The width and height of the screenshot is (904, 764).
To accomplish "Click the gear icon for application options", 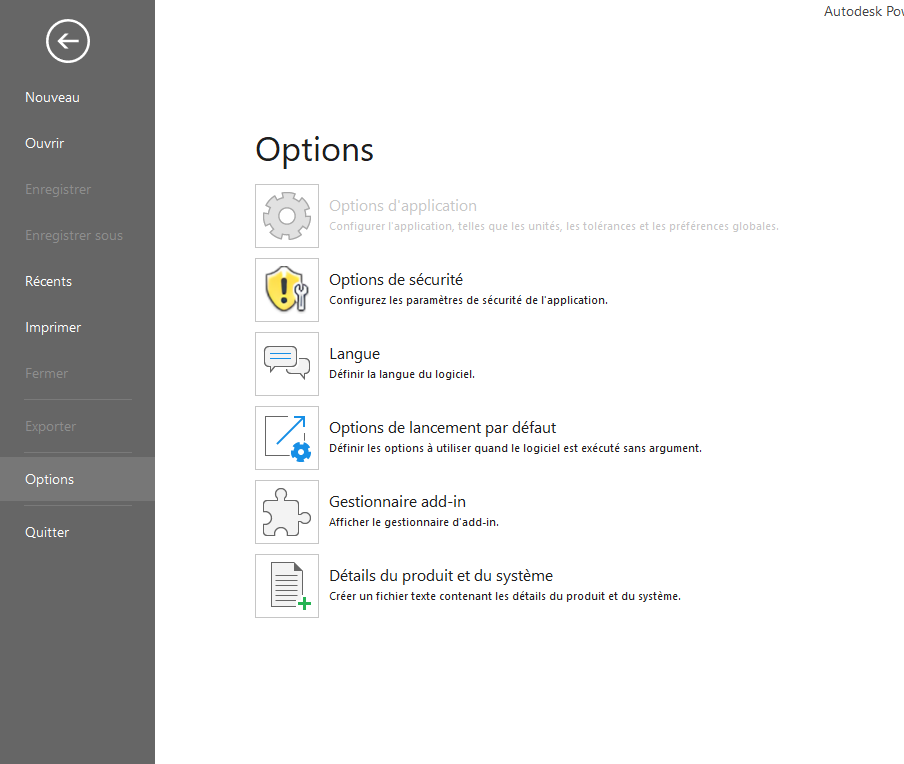I will (x=287, y=216).
